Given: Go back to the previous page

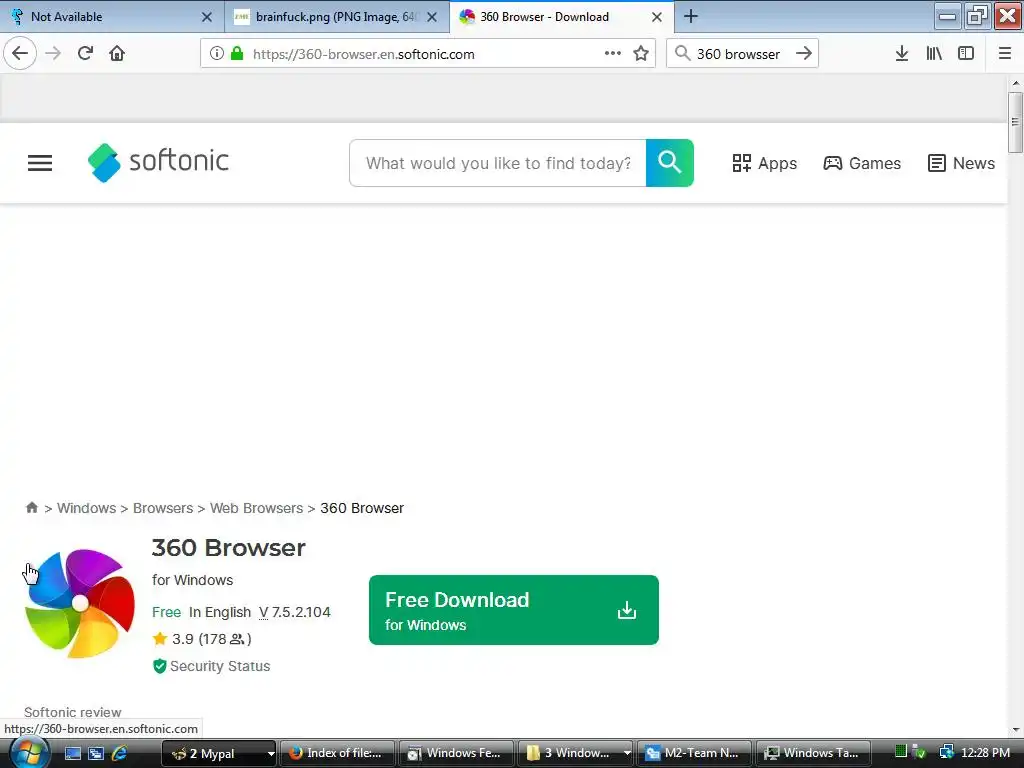Looking at the screenshot, I should pos(20,54).
